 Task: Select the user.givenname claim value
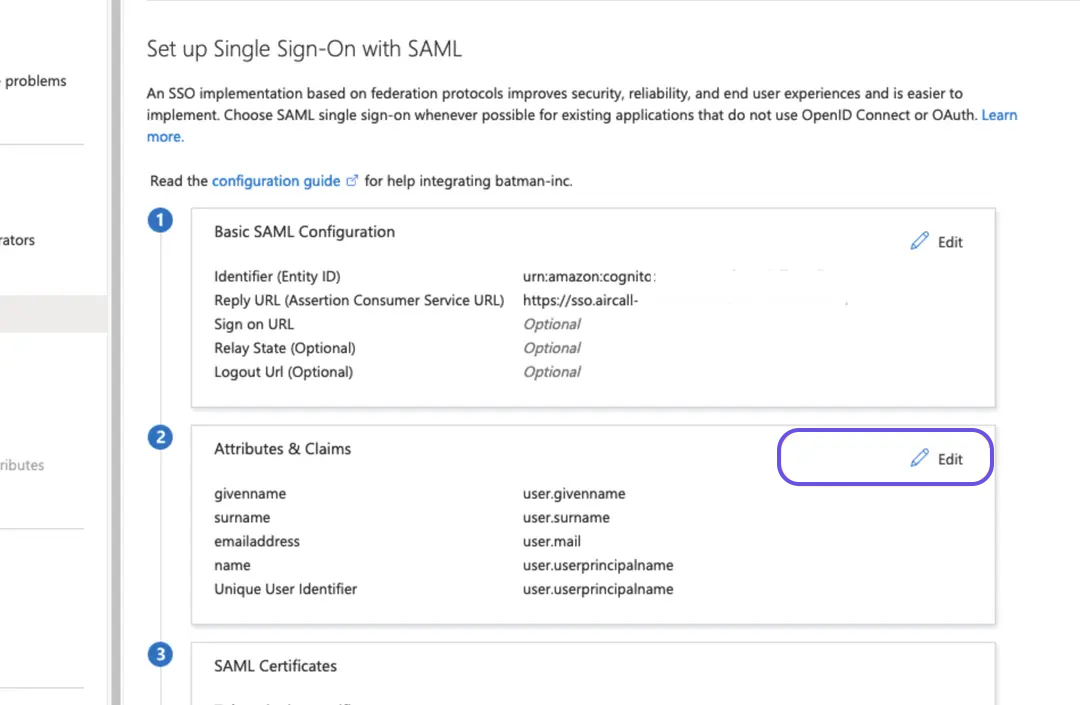[x=574, y=493]
